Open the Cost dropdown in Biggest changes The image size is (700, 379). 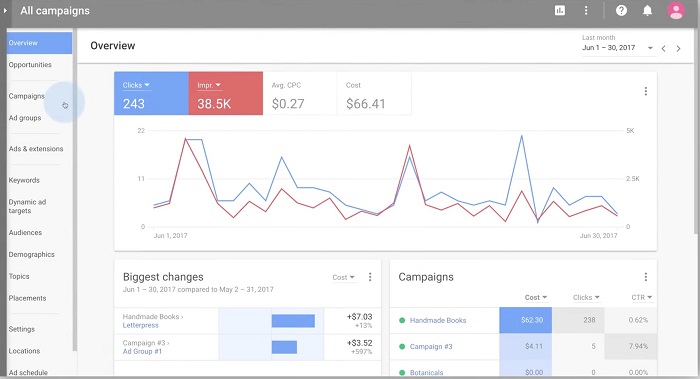pos(343,277)
